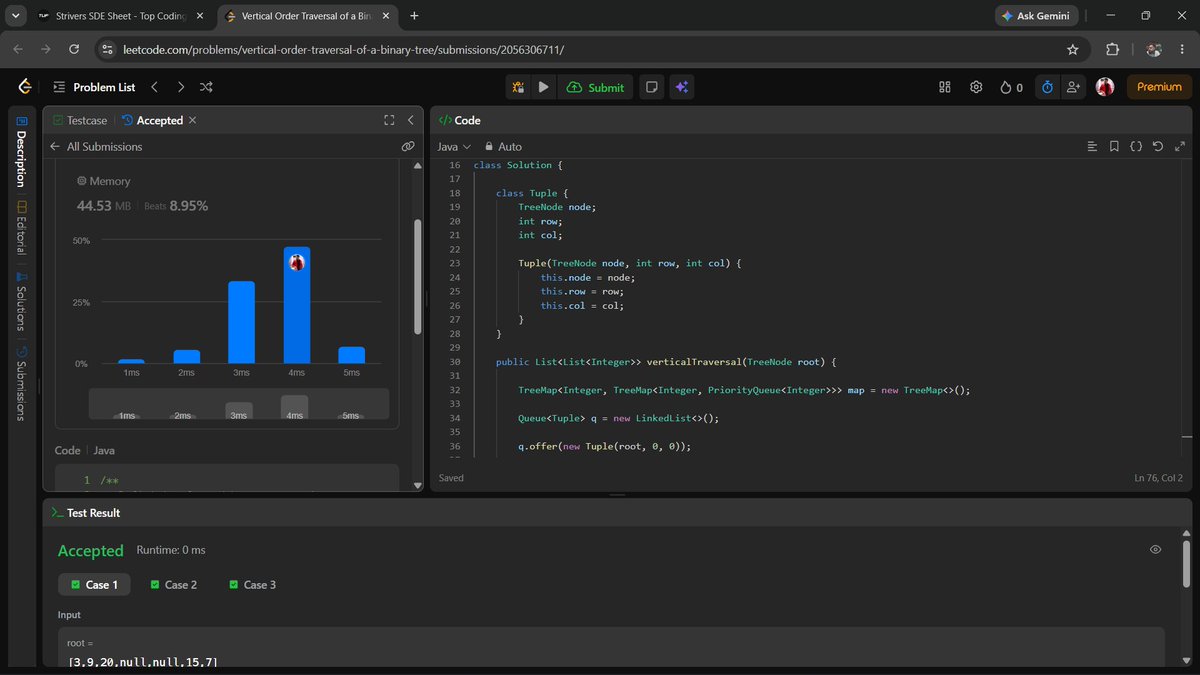Click the Run code play icon
Image resolution: width=1200 pixels, height=675 pixels.
tap(543, 87)
